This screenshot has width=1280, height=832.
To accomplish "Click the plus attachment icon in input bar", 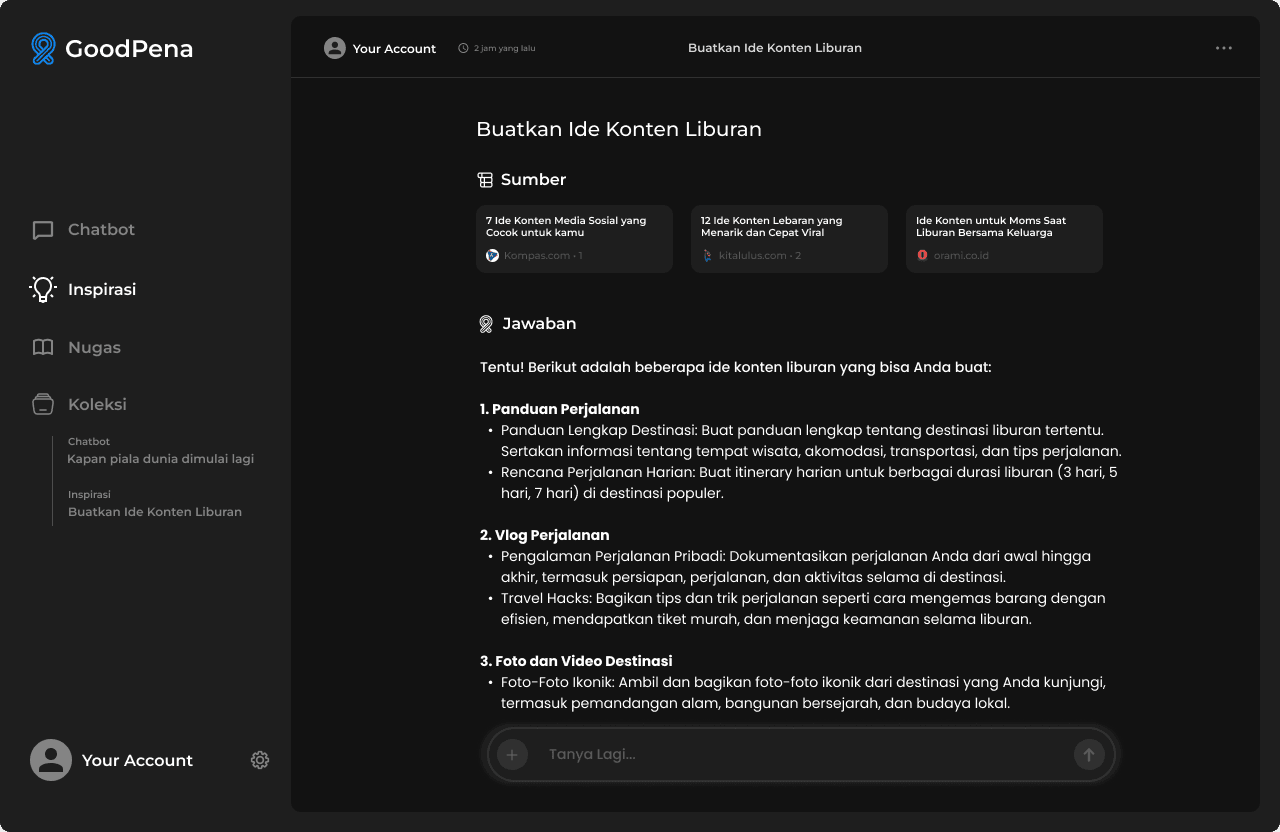I will tap(512, 754).
